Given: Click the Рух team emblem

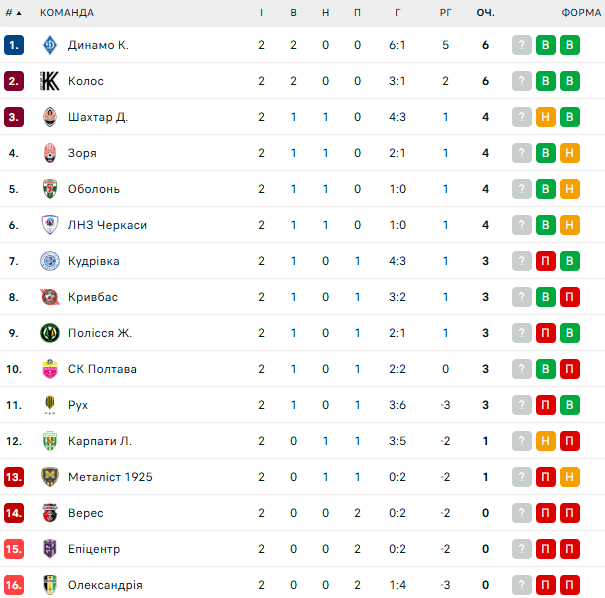Looking at the screenshot, I should 50,405.
